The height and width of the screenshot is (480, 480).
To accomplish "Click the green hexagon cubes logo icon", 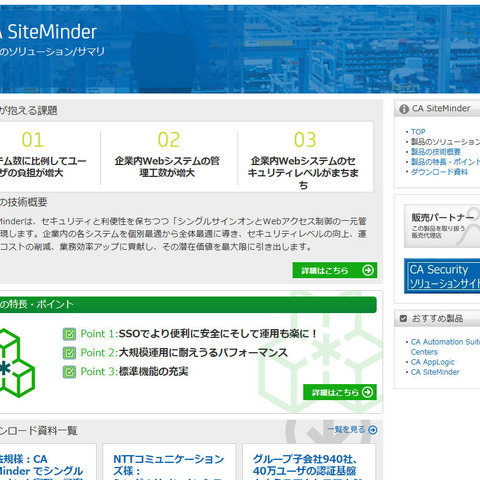I will 16,363.
